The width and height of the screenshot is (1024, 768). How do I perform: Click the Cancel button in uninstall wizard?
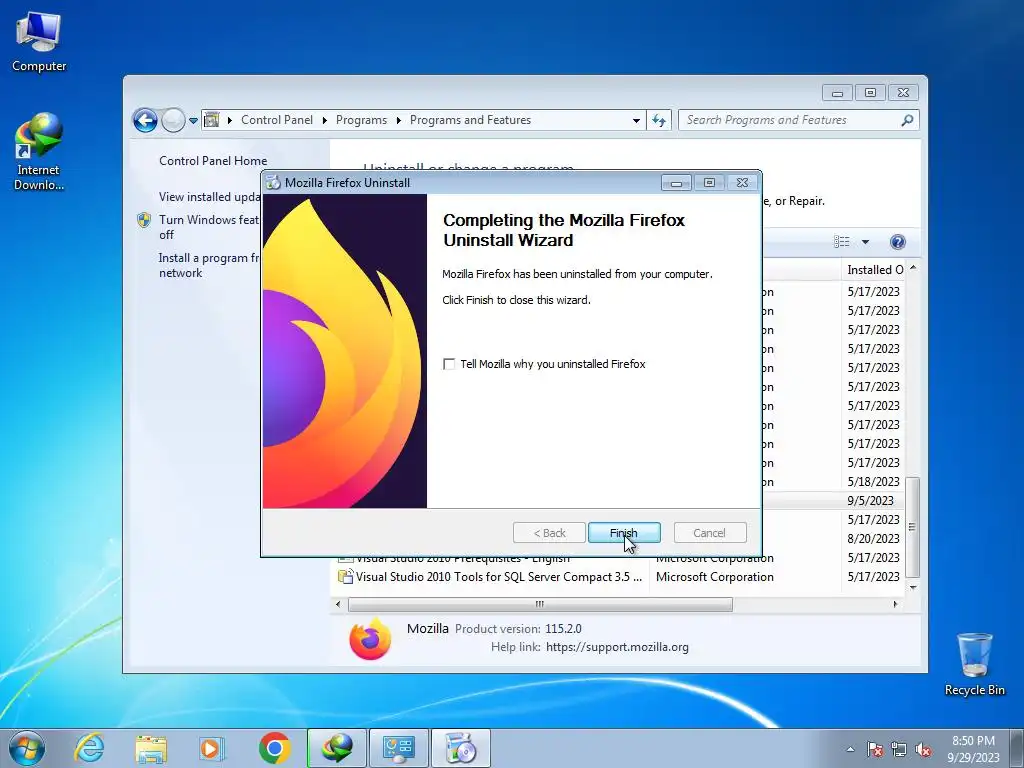709,533
